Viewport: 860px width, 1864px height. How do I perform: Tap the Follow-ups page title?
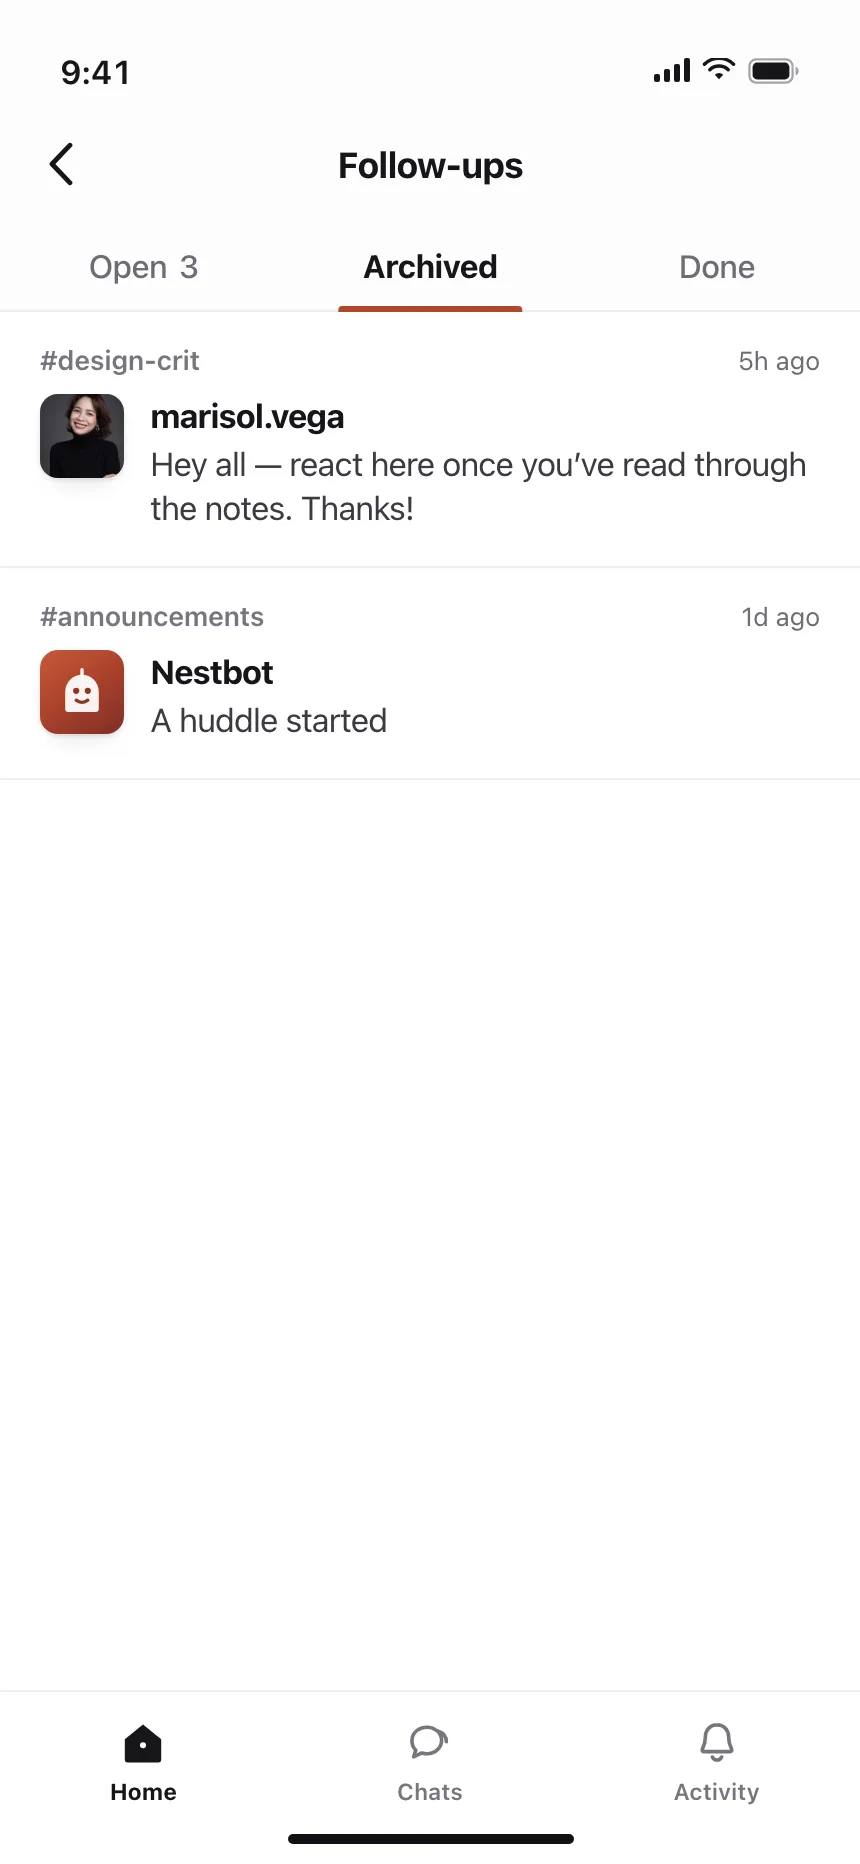[x=430, y=166]
